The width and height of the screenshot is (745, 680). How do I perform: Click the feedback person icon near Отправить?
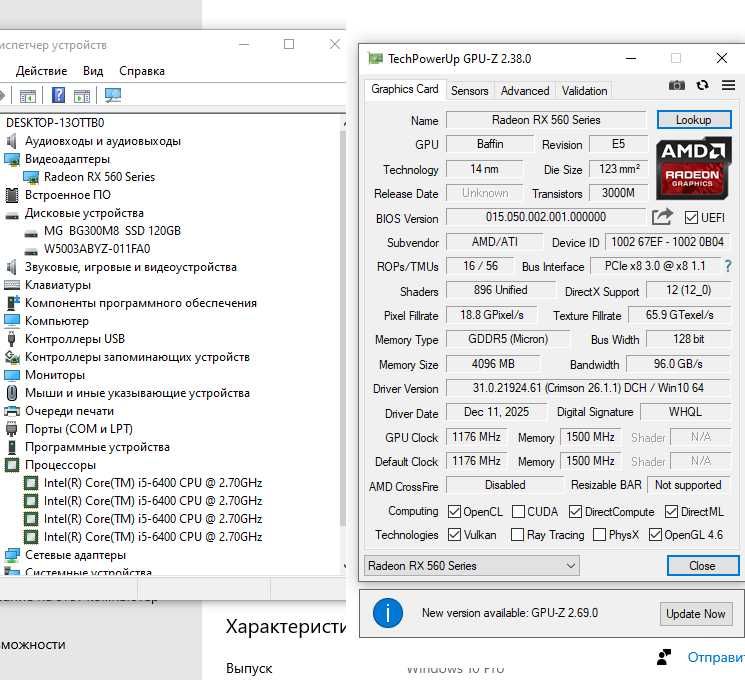(664, 657)
